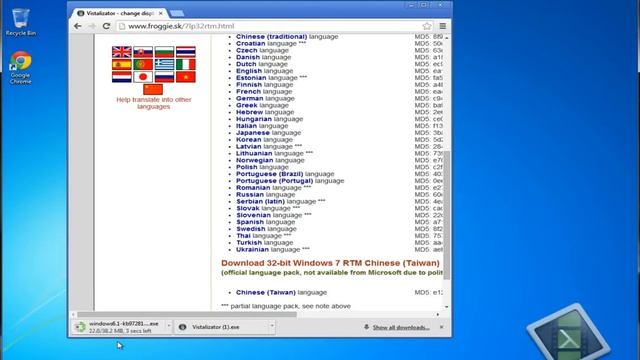
Task: Download the Latvian language pack
Action: 249,146
